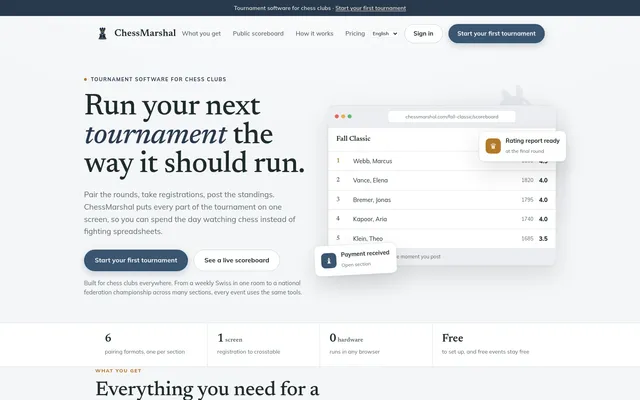Click the gold crown Rating report icon
Screen dimensions: 640x400
493,146
